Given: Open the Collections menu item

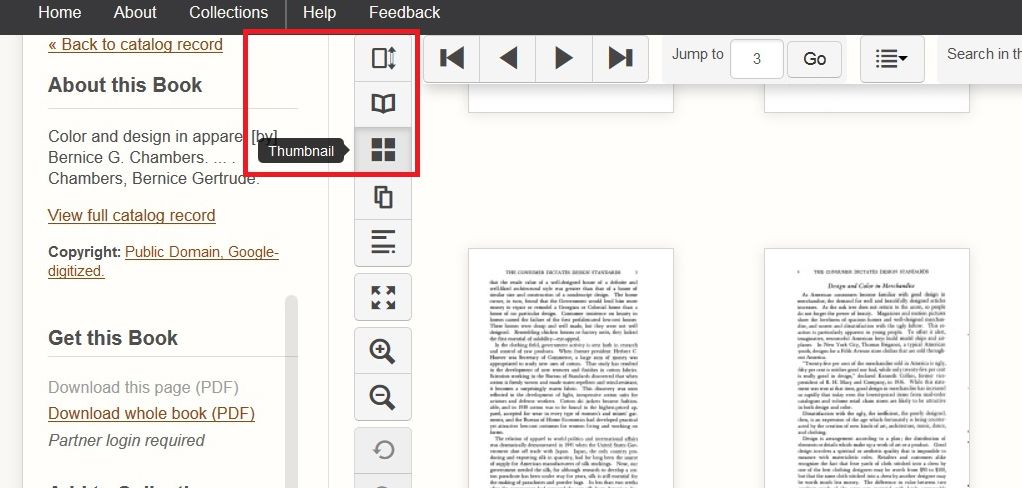Looking at the screenshot, I should pyautogui.click(x=229, y=12).
